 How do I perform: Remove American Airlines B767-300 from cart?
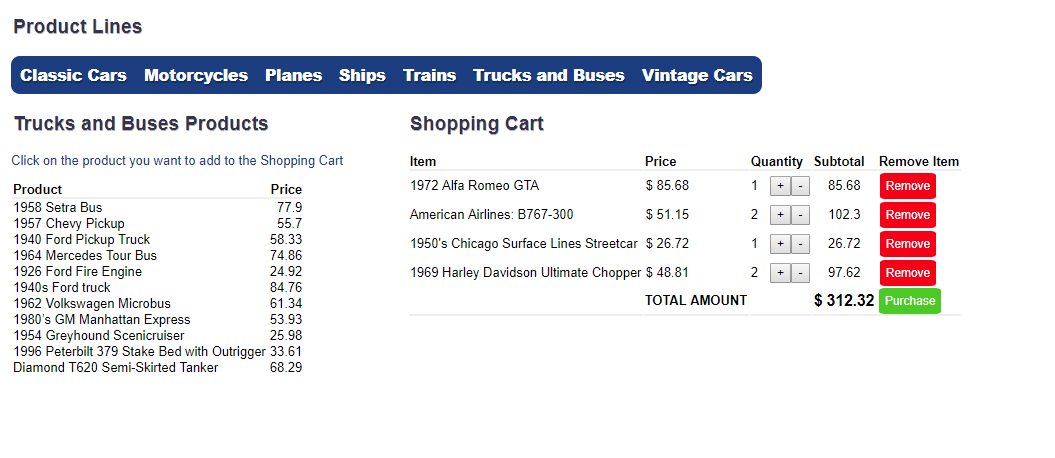tap(907, 215)
